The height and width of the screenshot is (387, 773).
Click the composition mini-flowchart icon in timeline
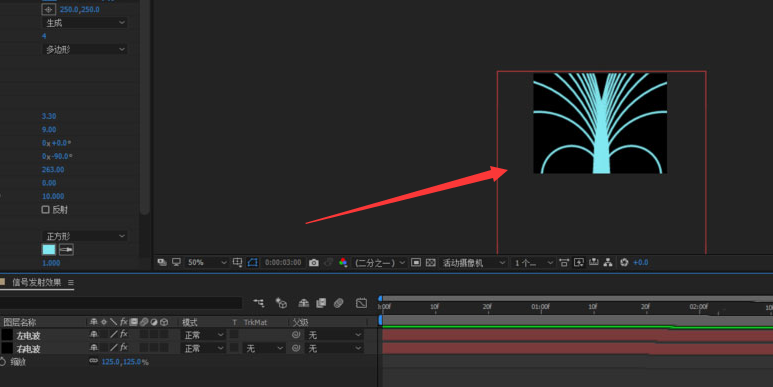pyautogui.click(x=259, y=303)
